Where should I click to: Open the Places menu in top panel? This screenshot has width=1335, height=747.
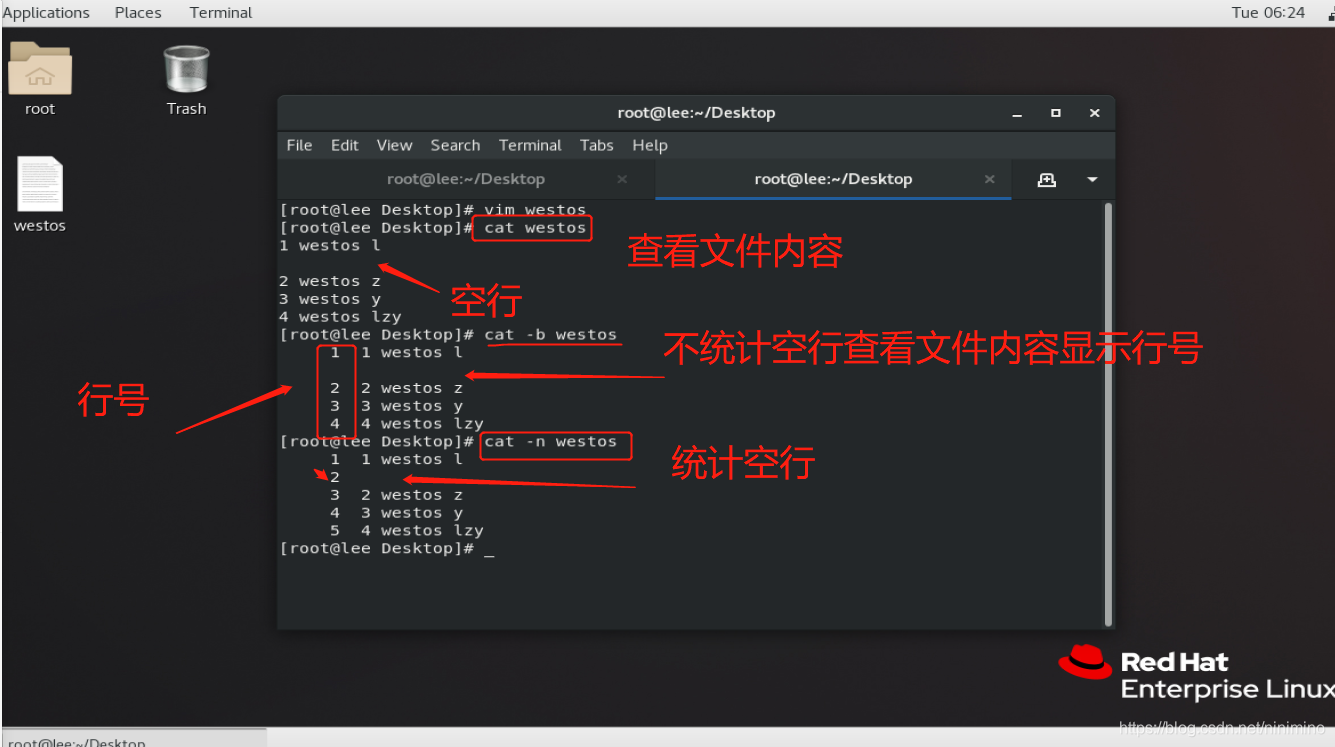(138, 12)
